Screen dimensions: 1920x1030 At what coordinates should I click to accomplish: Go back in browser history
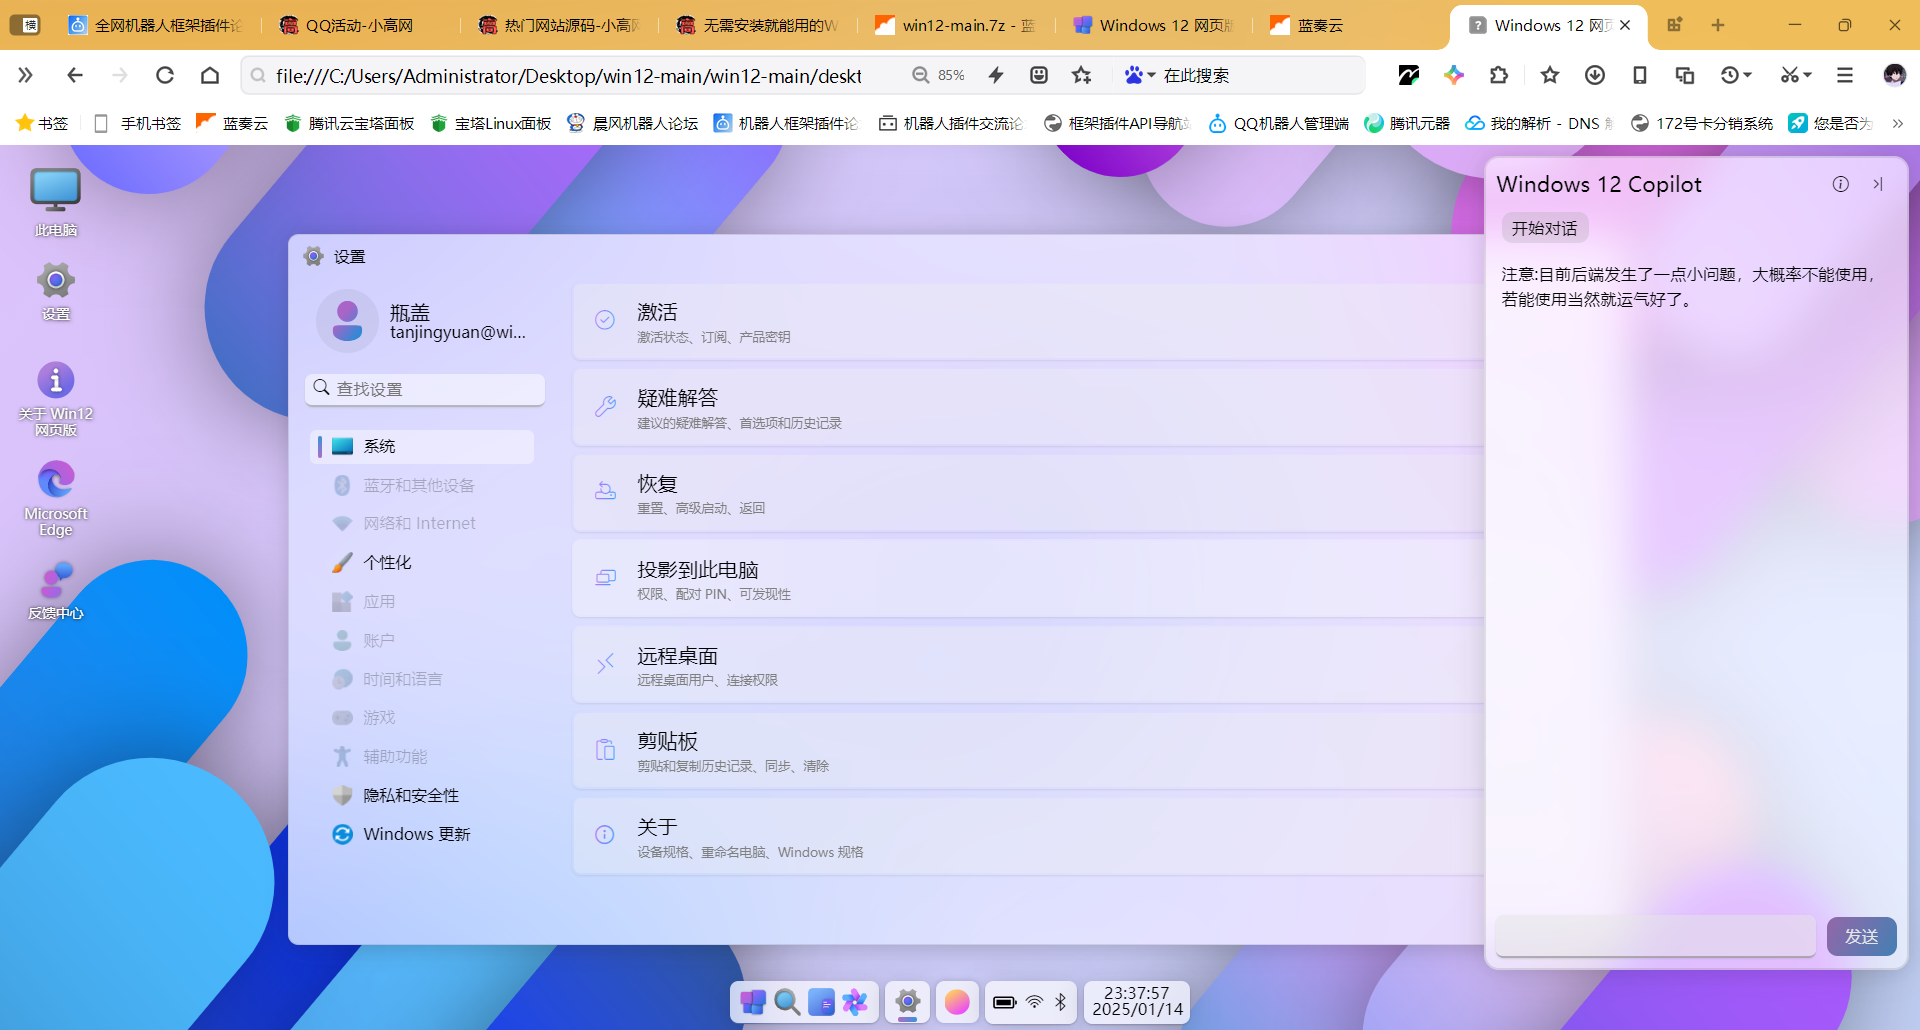point(75,75)
